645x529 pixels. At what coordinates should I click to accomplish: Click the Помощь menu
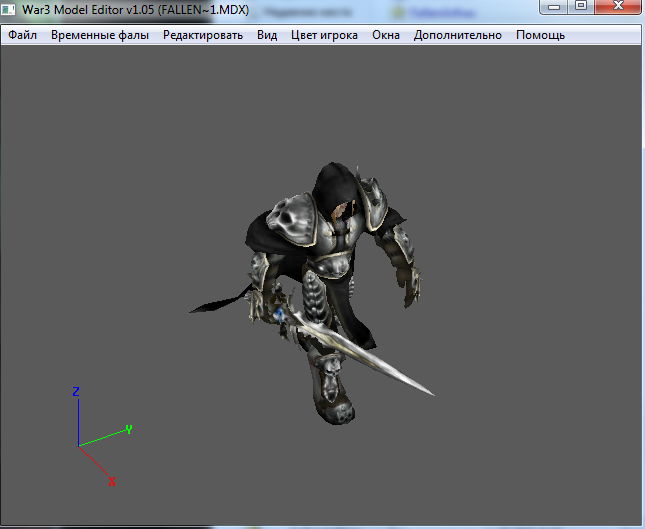540,35
